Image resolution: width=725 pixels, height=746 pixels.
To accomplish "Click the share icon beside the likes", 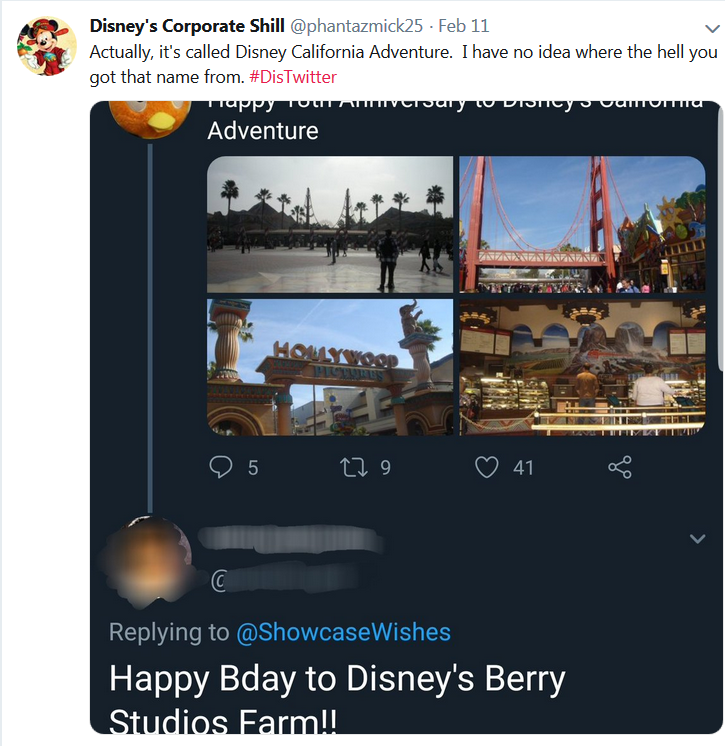I will point(620,467).
